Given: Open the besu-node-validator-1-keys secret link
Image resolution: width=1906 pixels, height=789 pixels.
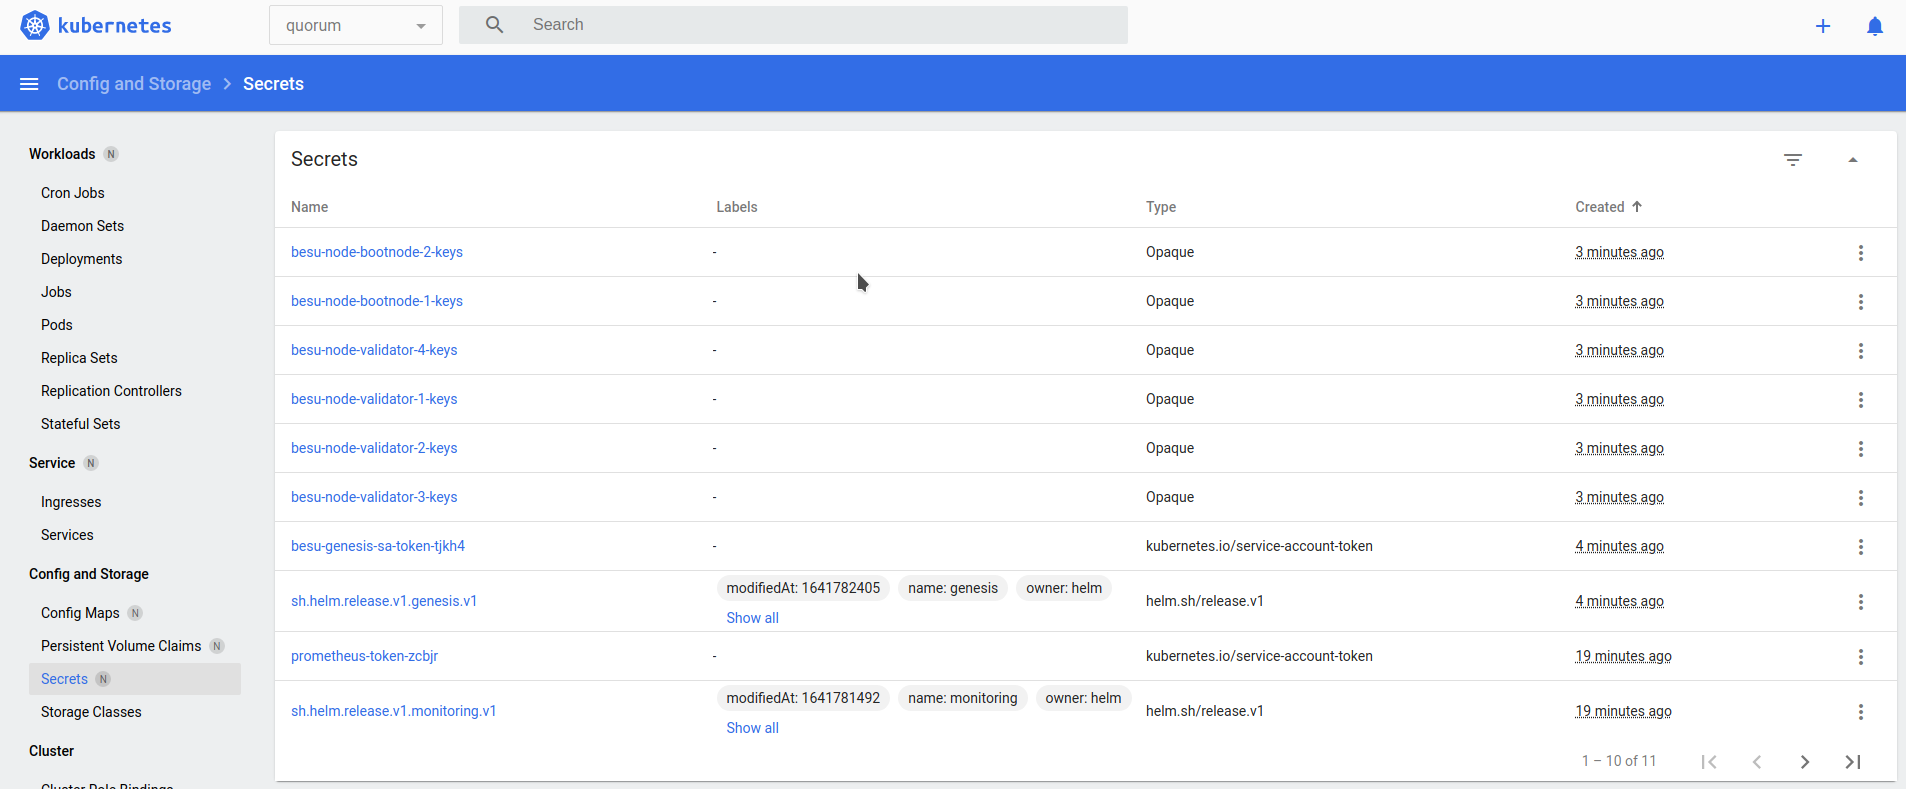Looking at the screenshot, I should tap(374, 399).
